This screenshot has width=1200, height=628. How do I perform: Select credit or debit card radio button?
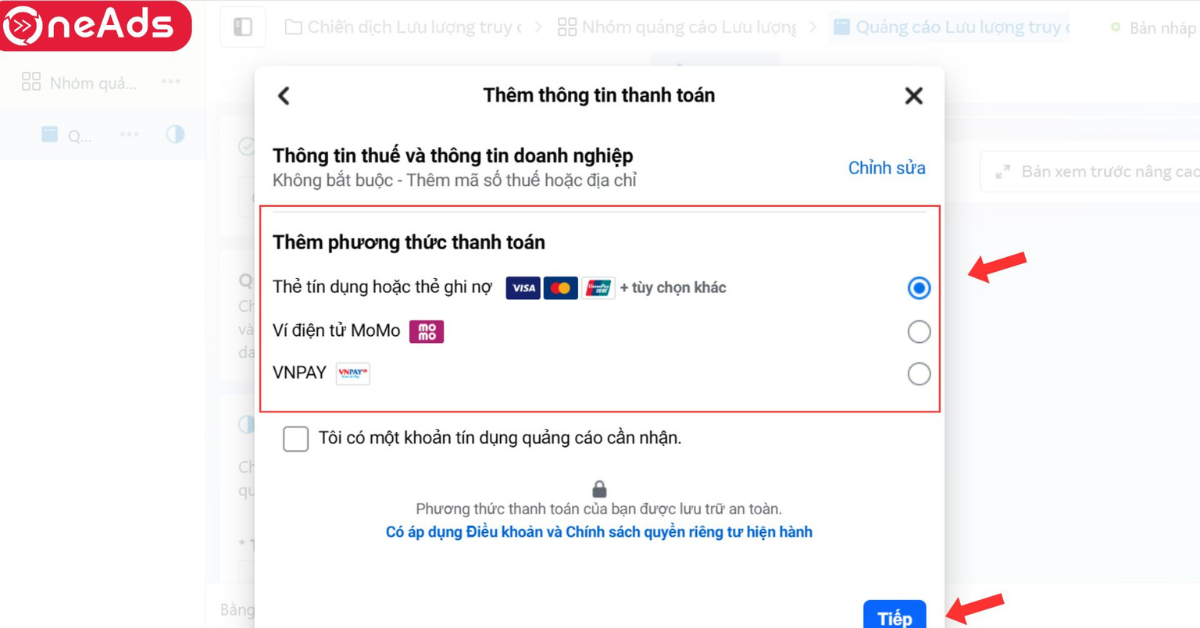pyautogui.click(x=919, y=288)
